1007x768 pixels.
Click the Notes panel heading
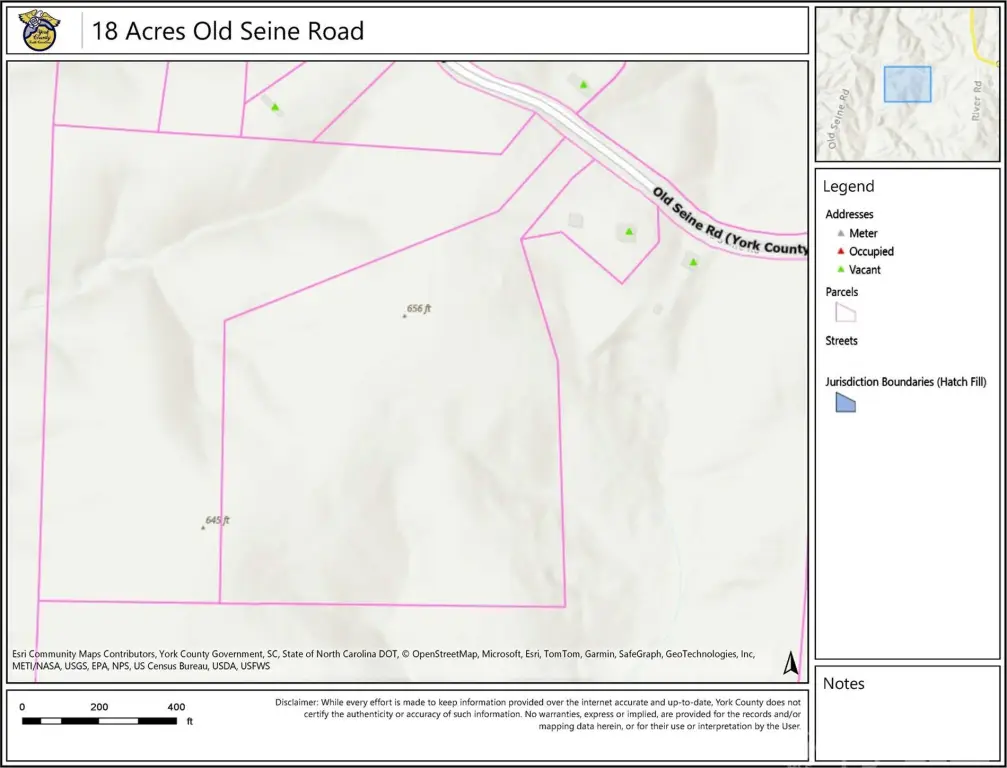pos(843,684)
